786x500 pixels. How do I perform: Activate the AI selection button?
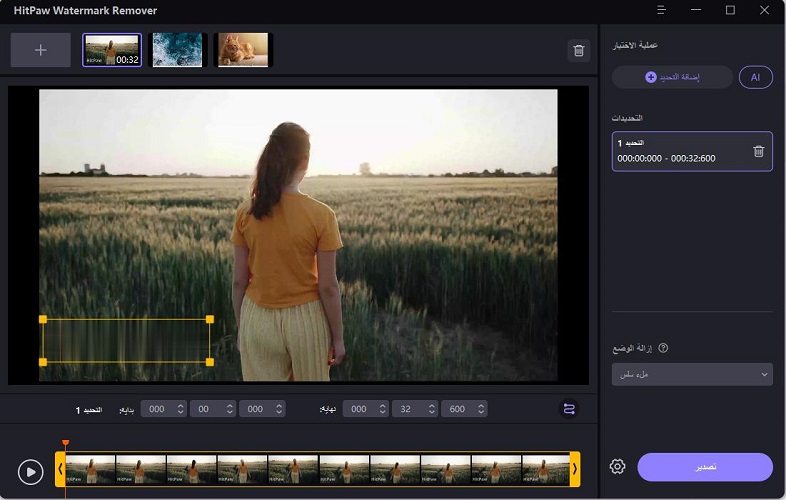point(755,77)
